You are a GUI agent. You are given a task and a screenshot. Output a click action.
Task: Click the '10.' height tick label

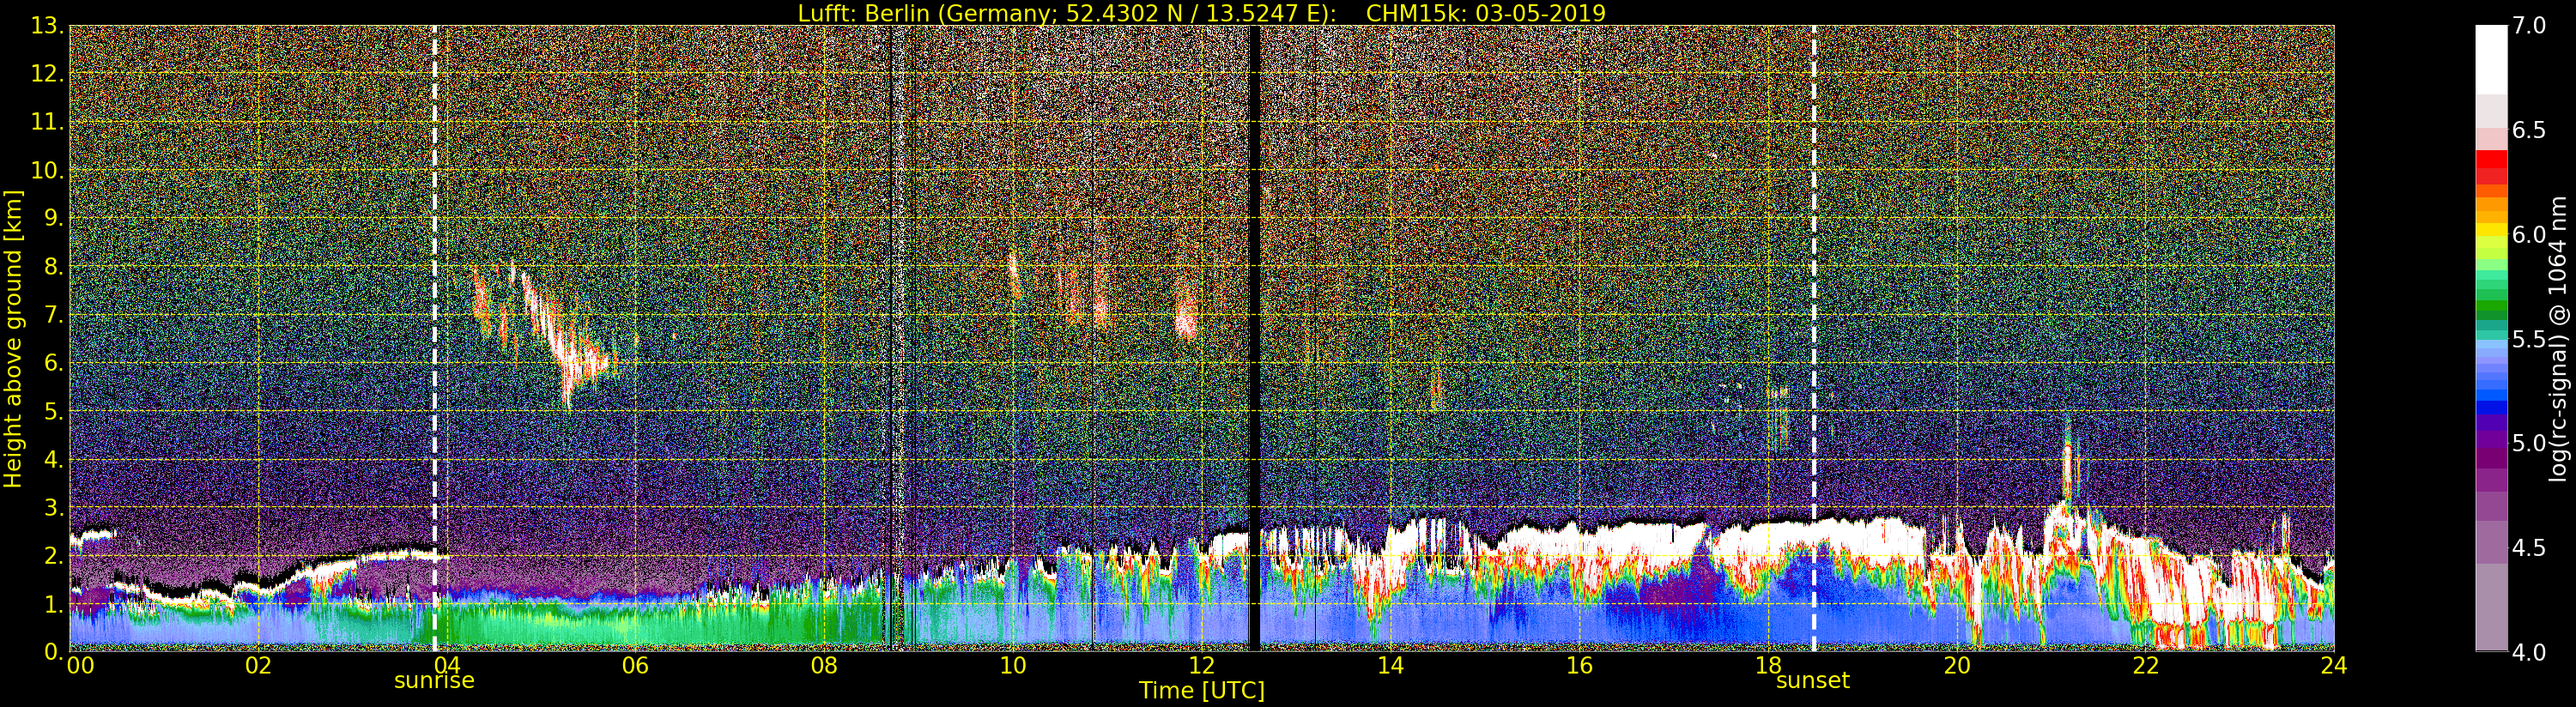click(48, 170)
